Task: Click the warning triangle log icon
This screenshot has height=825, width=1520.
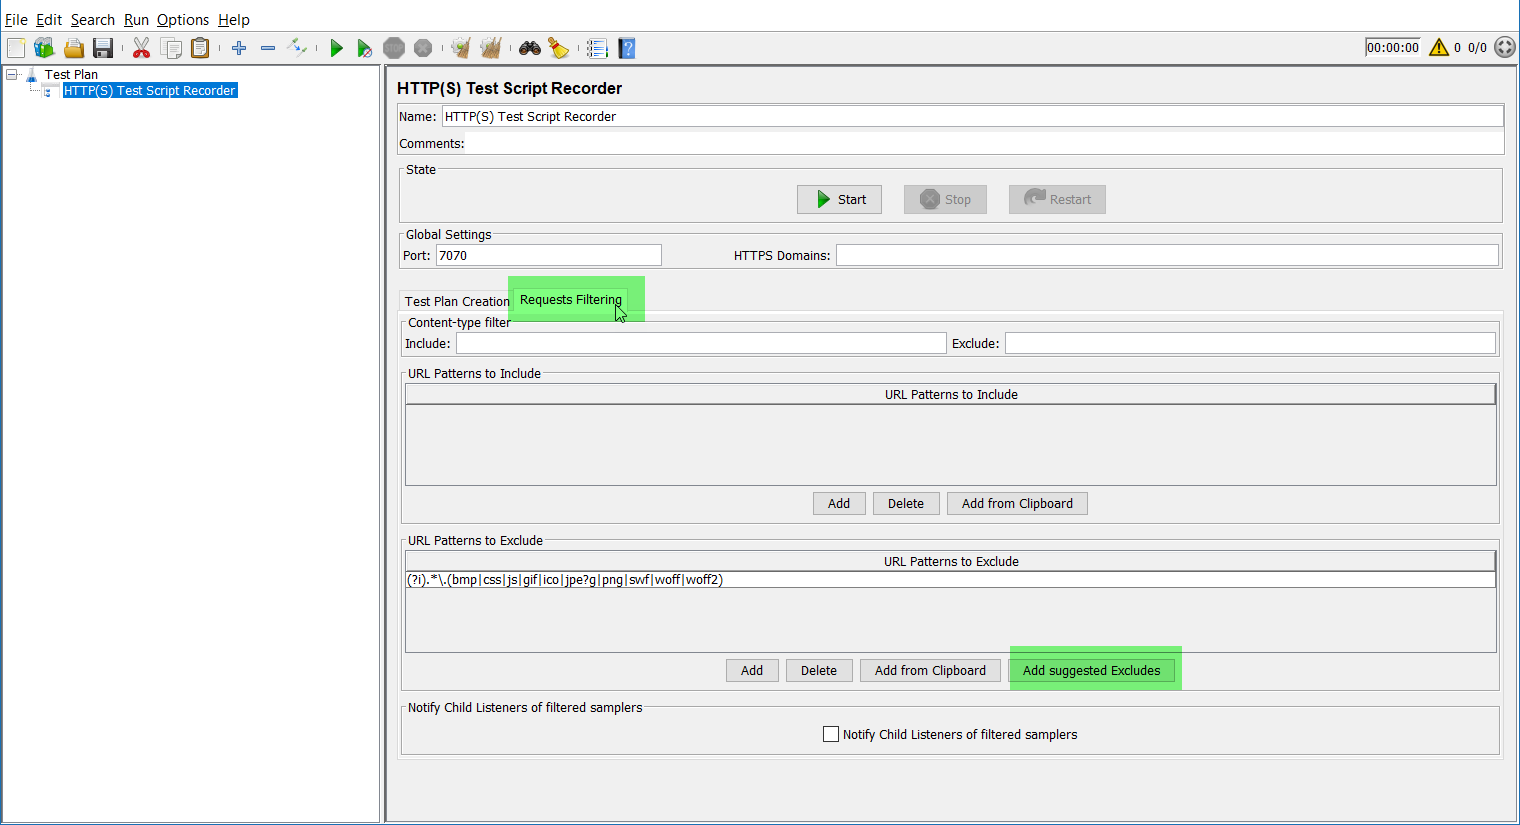Action: (x=1439, y=47)
